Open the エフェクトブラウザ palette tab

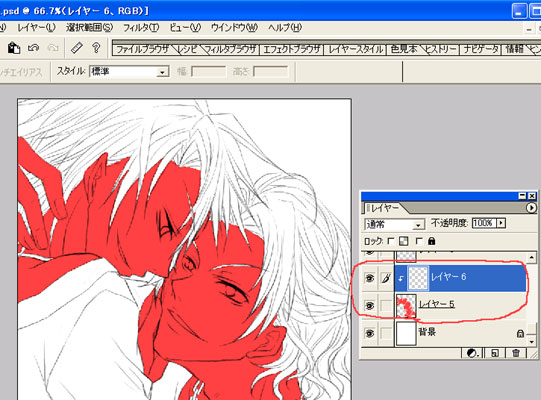pyautogui.click(x=292, y=49)
